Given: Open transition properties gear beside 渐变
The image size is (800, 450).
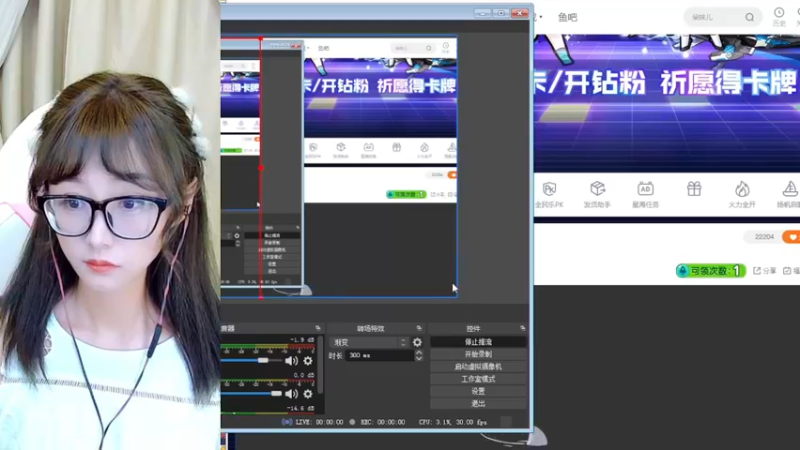Looking at the screenshot, I should 417,342.
